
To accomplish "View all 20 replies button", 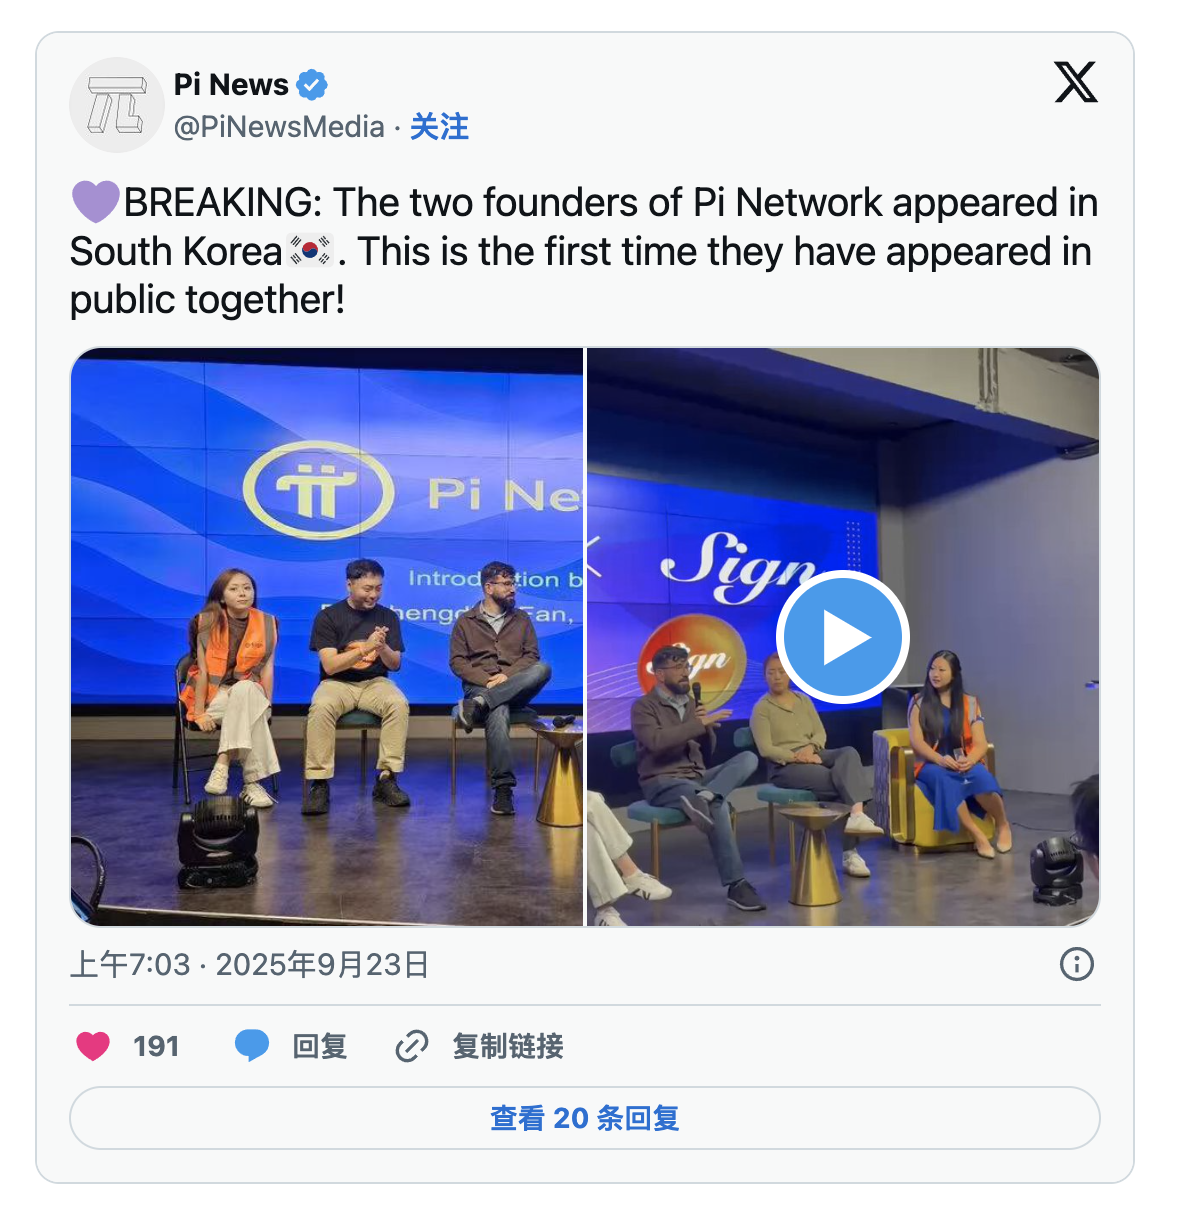I will 585,1118.
